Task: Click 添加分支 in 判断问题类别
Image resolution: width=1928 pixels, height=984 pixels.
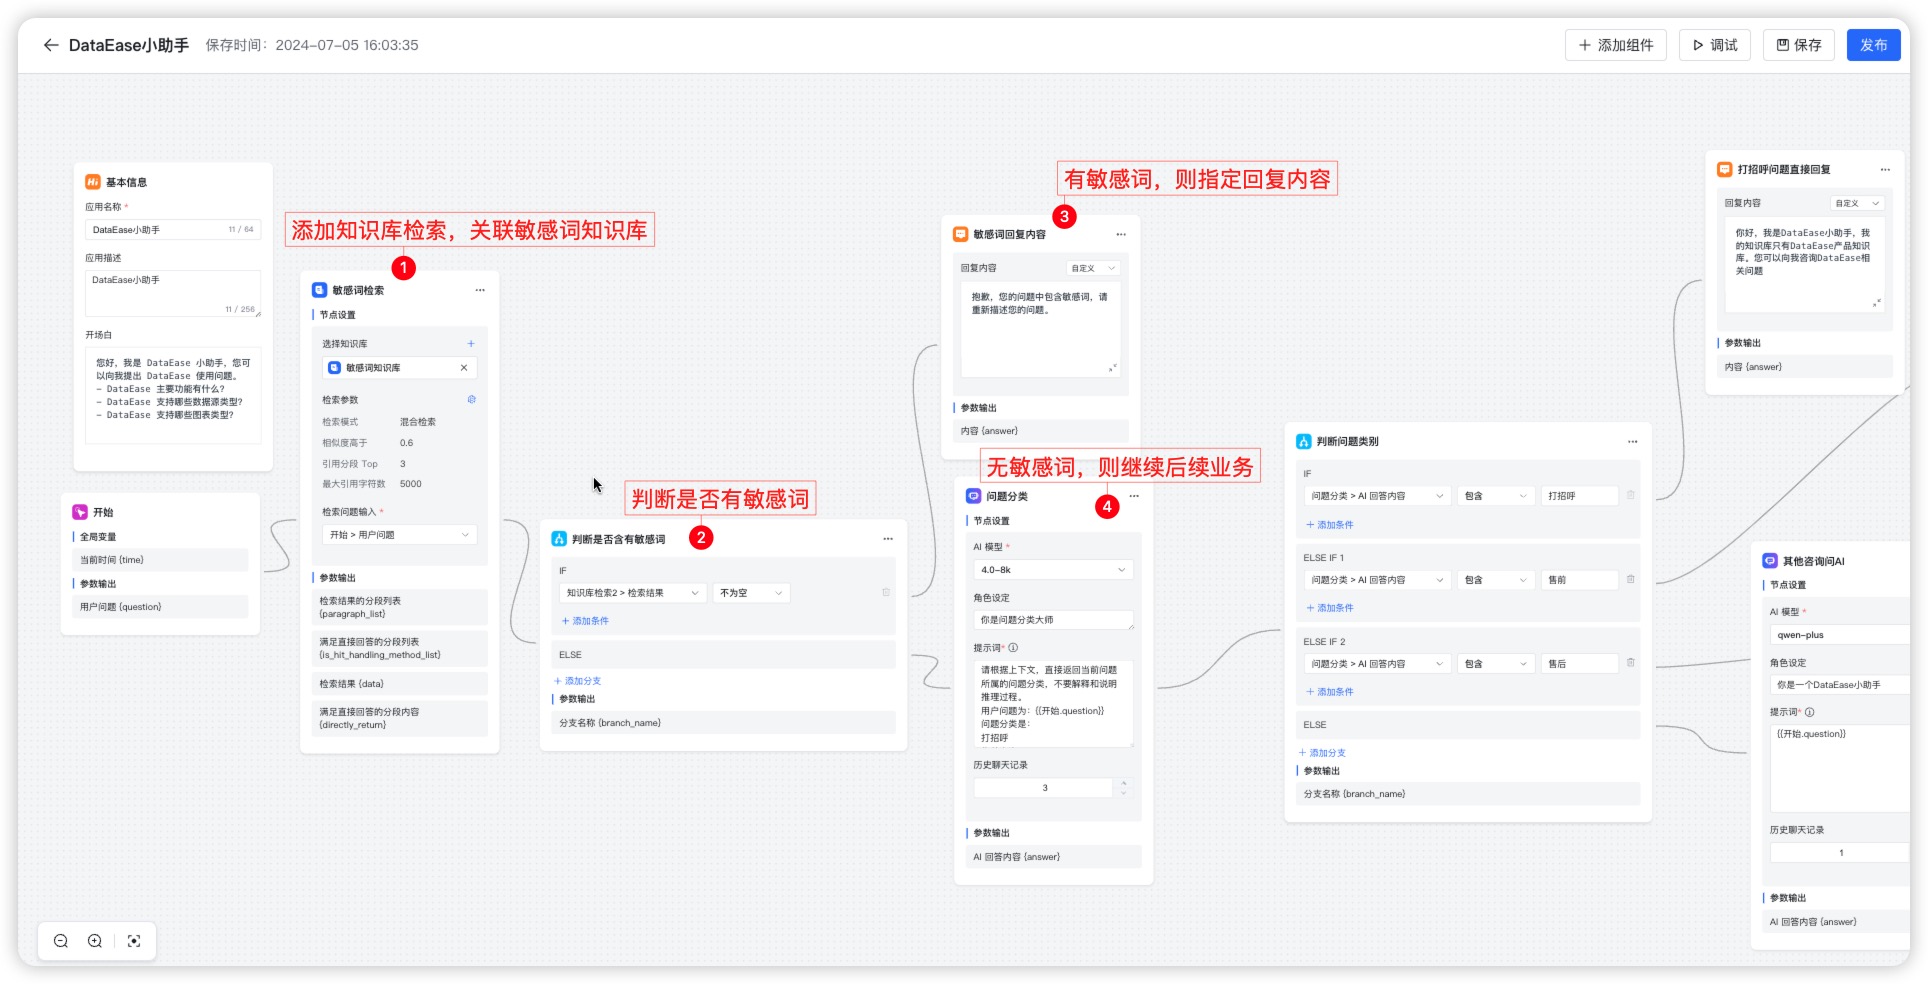Action: point(1322,753)
